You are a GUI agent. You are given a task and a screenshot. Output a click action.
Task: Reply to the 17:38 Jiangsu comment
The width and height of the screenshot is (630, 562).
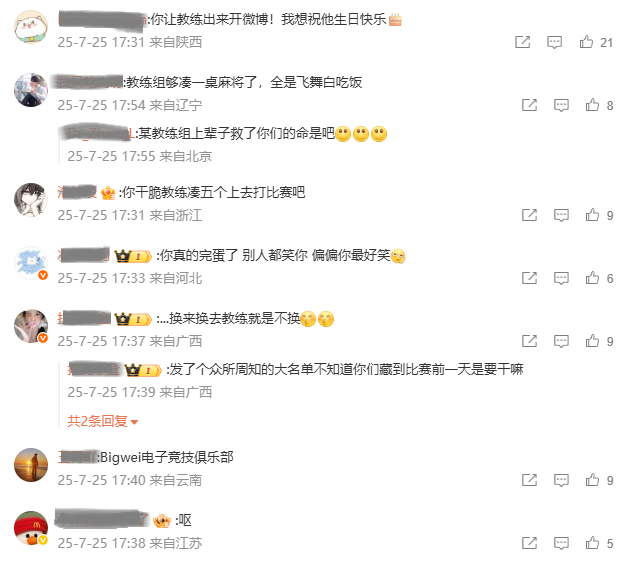561,544
